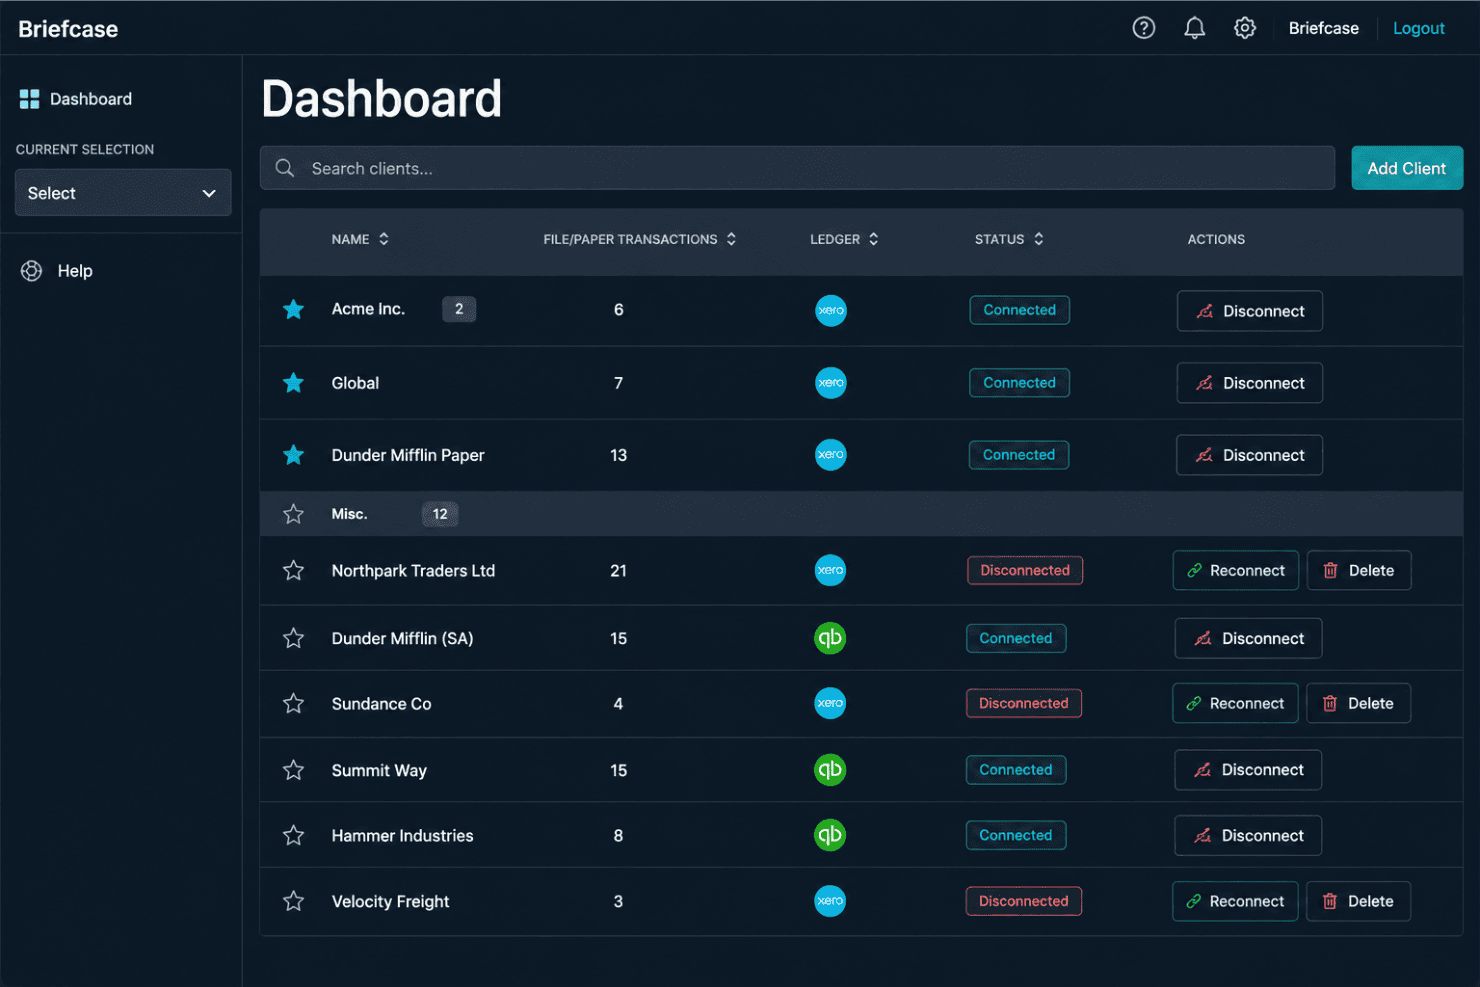The image size is (1480, 987).
Task: Disconnect Hammer Industries
Action: (x=1248, y=835)
